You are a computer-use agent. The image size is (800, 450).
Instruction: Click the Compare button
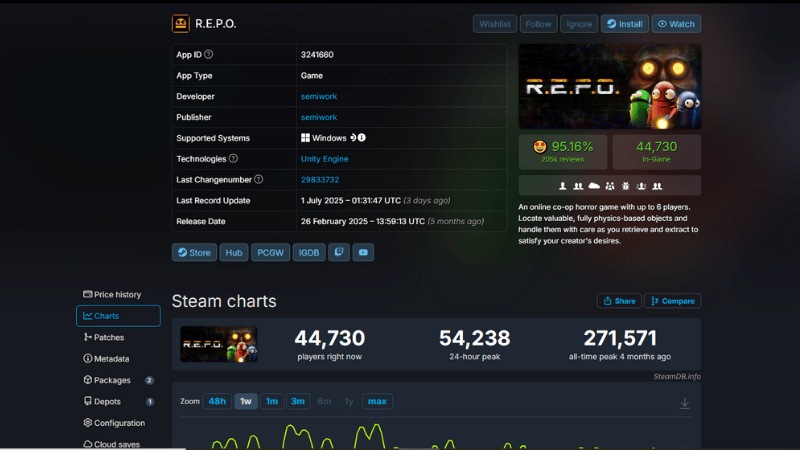[x=672, y=301]
